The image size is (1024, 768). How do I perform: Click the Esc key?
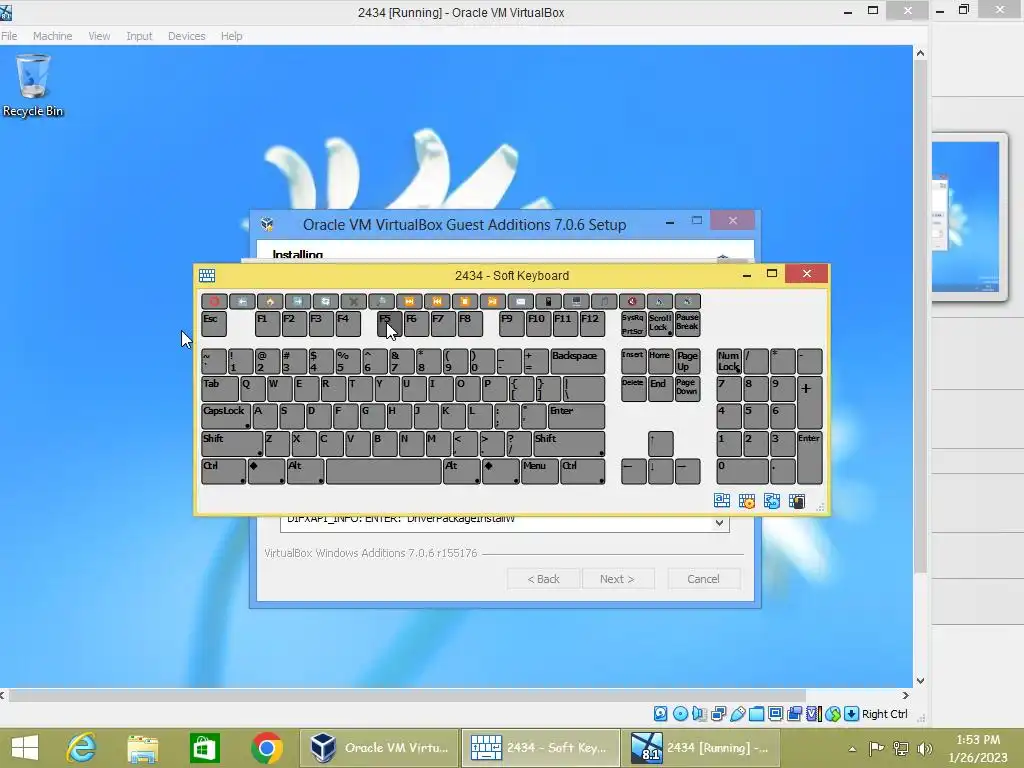pos(214,323)
